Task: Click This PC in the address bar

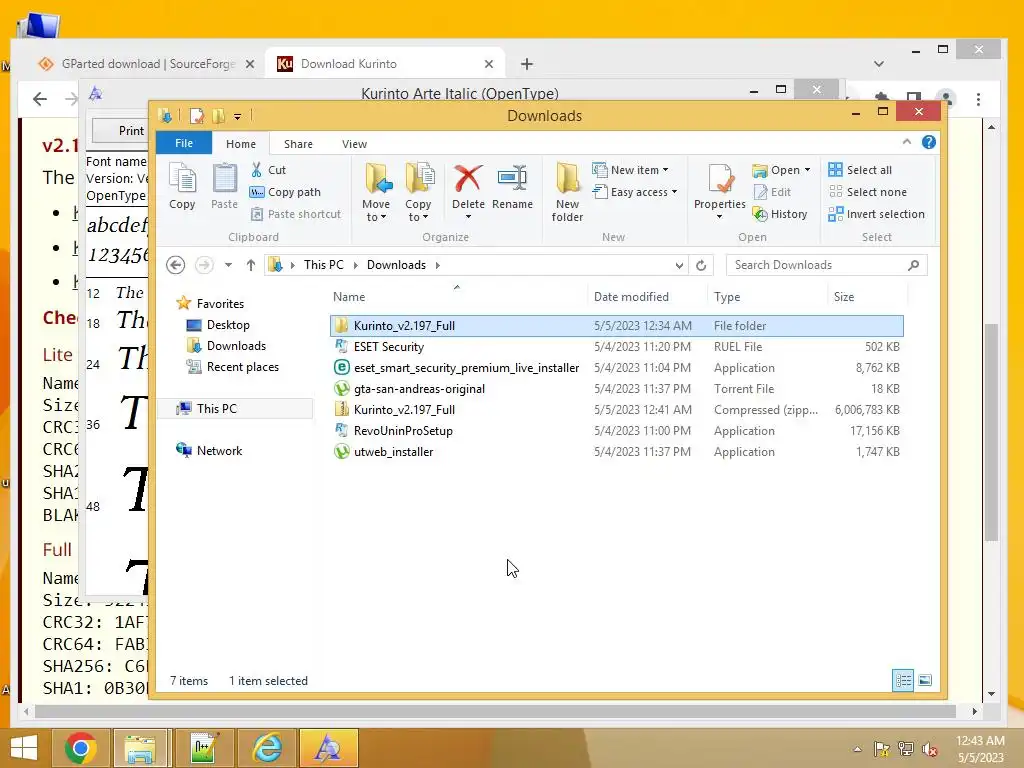Action: click(323, 264)
